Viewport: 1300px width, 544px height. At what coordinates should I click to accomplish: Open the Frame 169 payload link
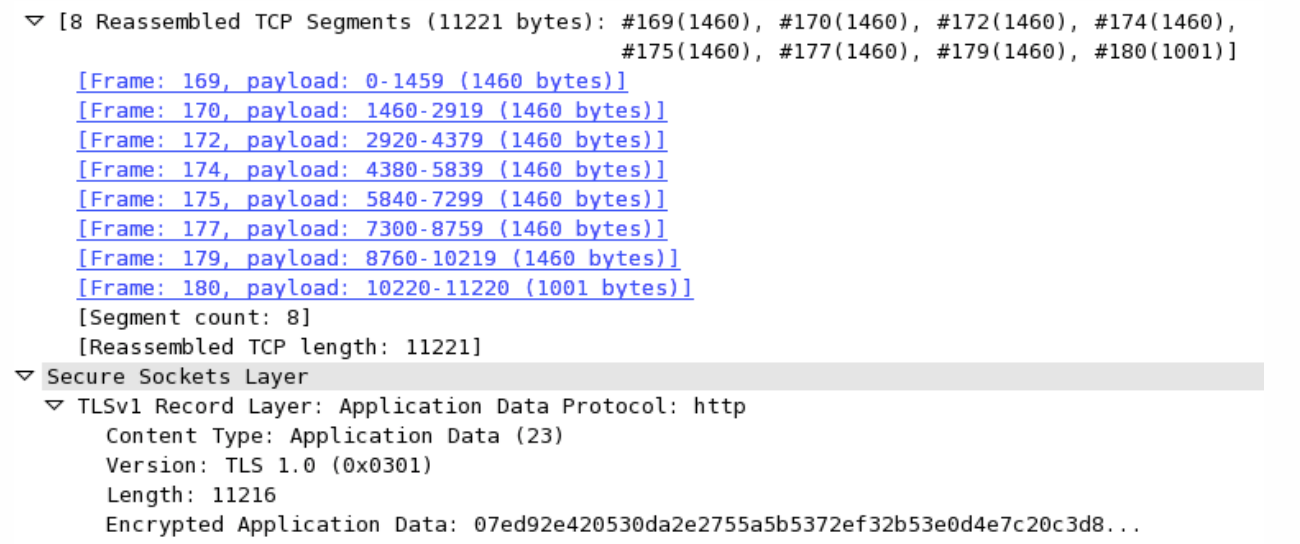pos(352,81)
